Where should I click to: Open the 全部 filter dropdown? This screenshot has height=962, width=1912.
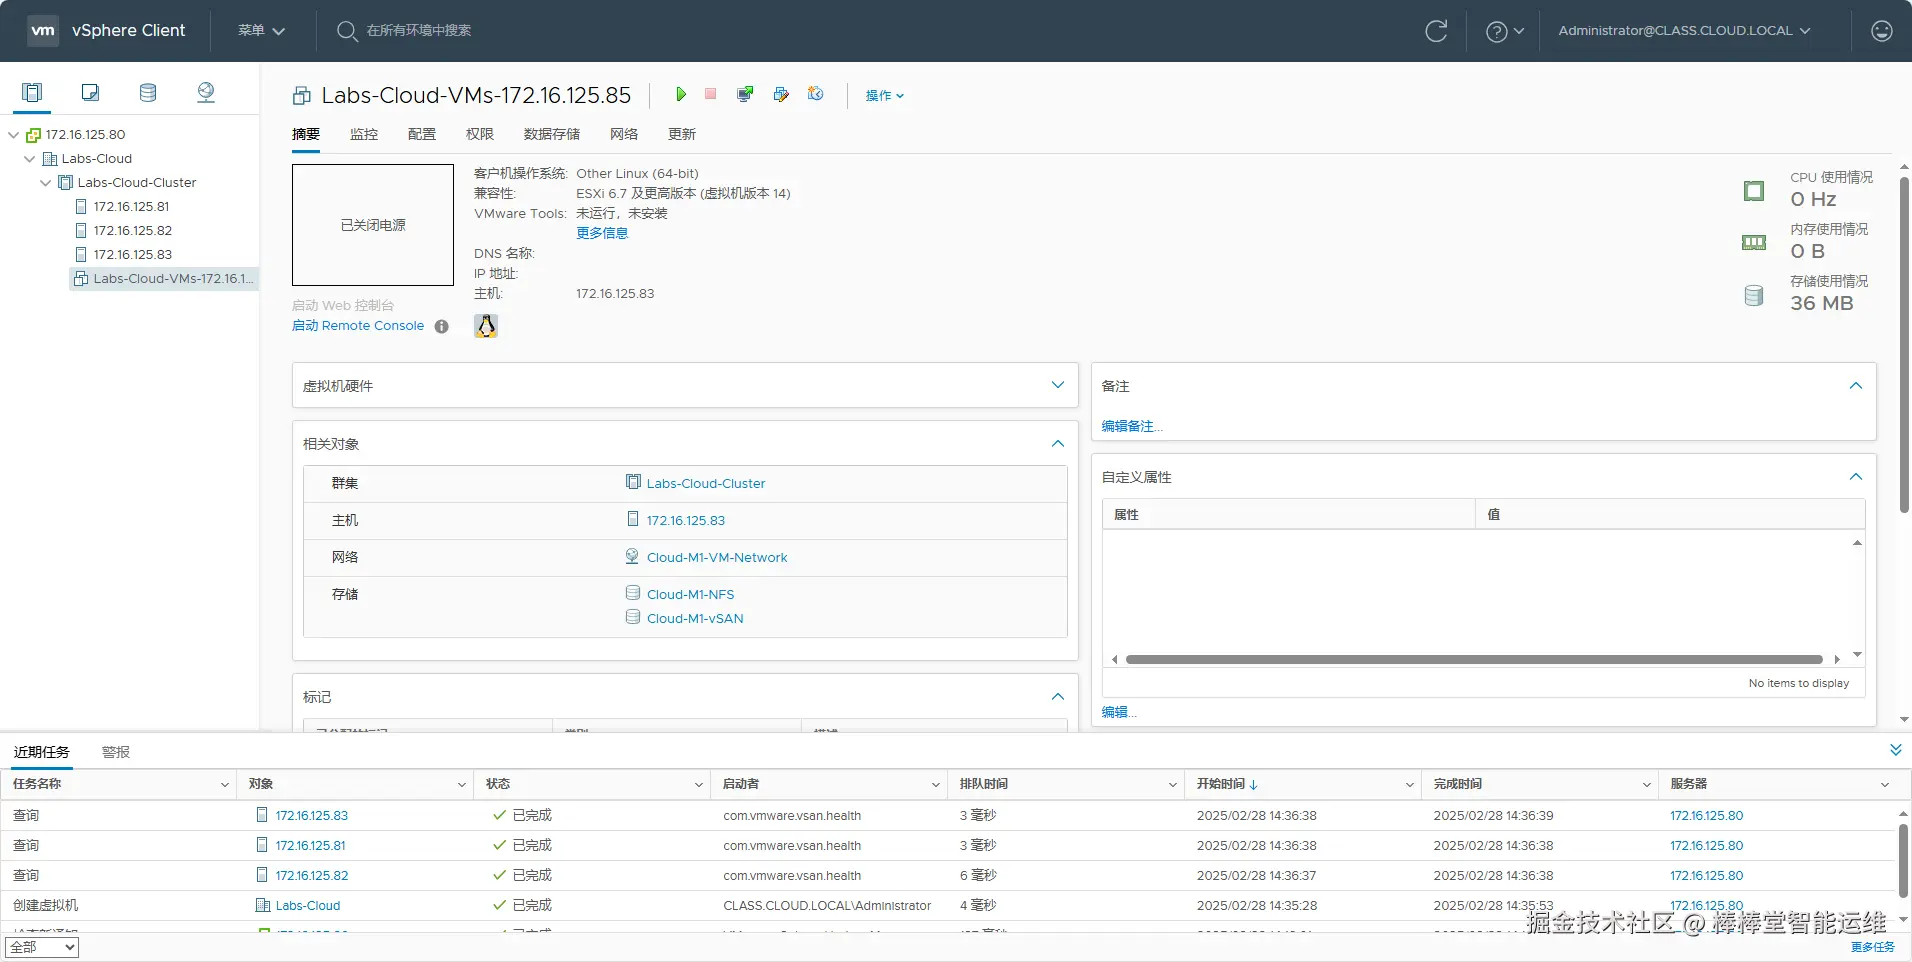[x=42, y=947]
